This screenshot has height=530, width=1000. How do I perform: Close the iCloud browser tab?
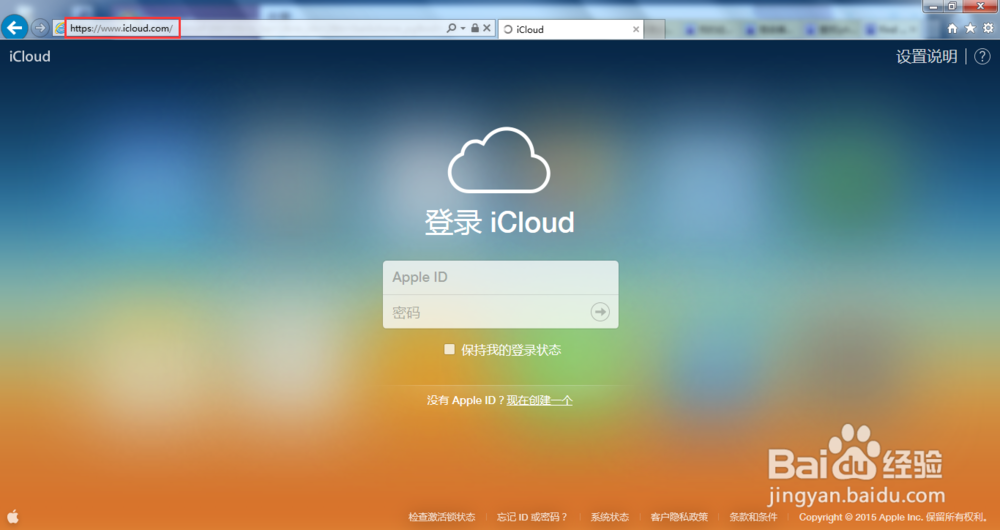[x=636, y=29]
